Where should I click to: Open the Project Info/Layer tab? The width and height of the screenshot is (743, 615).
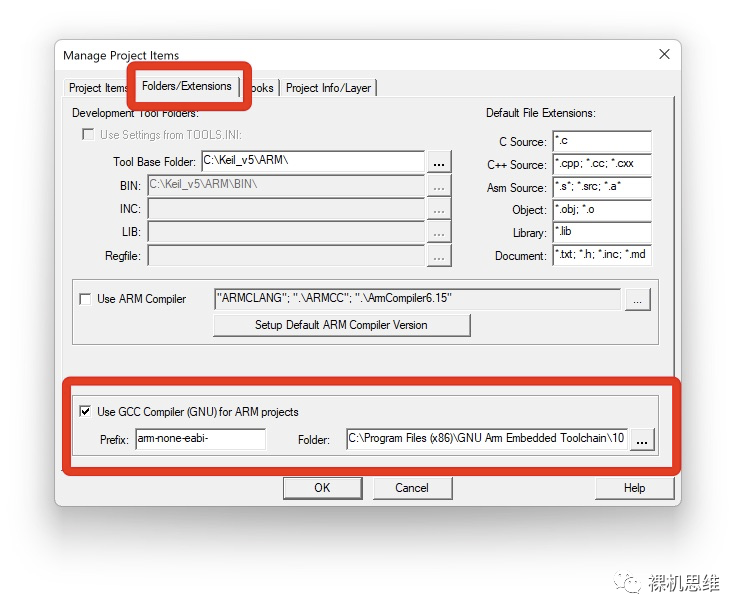tap(328, 88)
